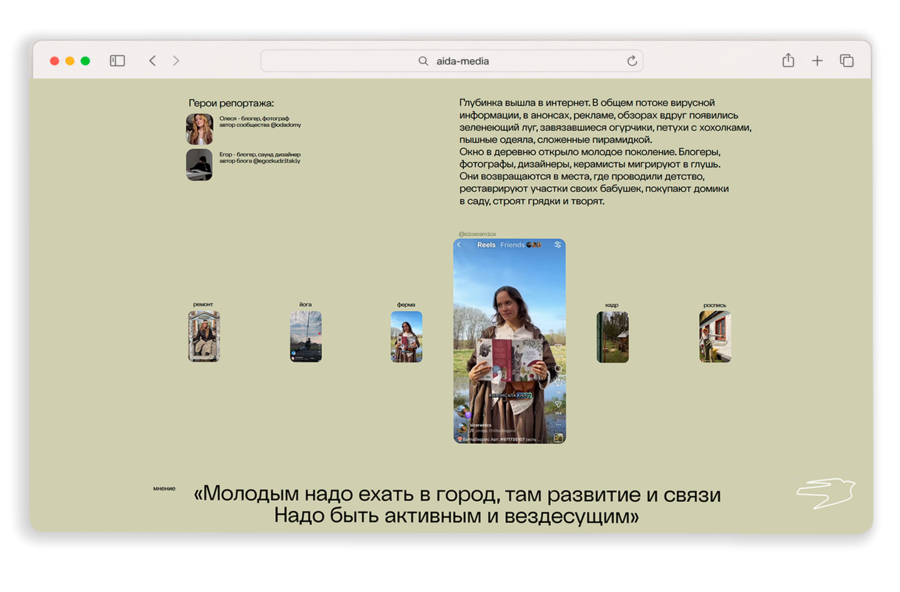Select the роспись video thumbnail
This screenshot has width=900, height=592.
(x=715, y=336)
